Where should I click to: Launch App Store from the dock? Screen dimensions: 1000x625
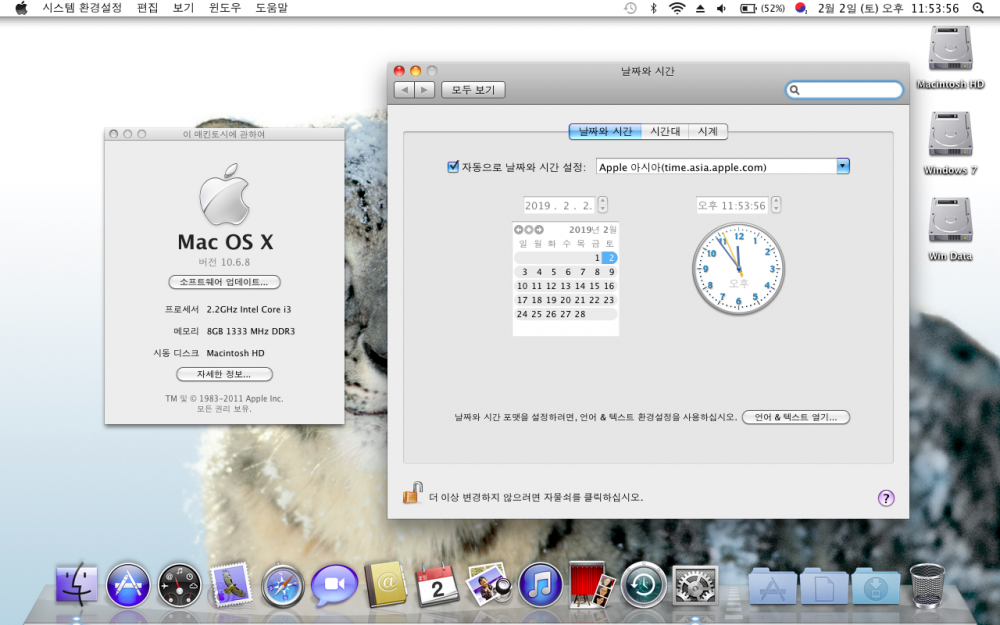click(x=128, y=585)
